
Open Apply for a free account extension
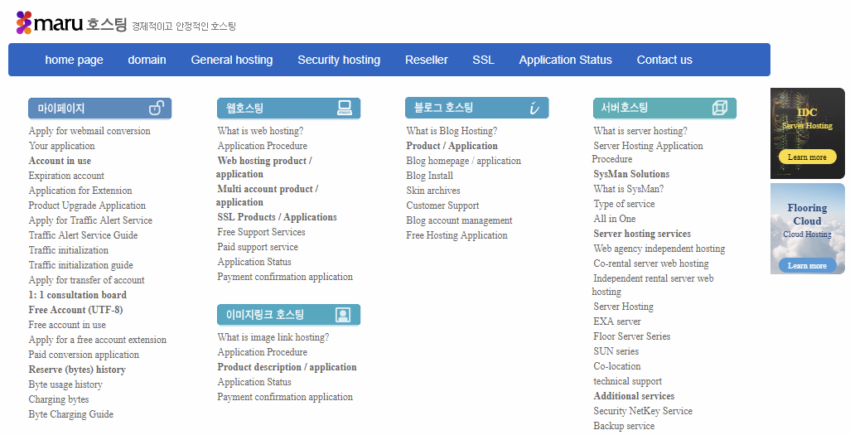98,340
